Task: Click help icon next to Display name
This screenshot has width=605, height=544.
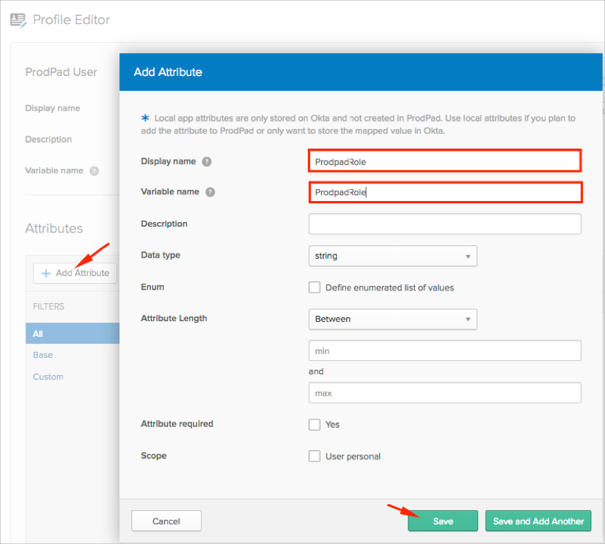Action: coord(207,161)
